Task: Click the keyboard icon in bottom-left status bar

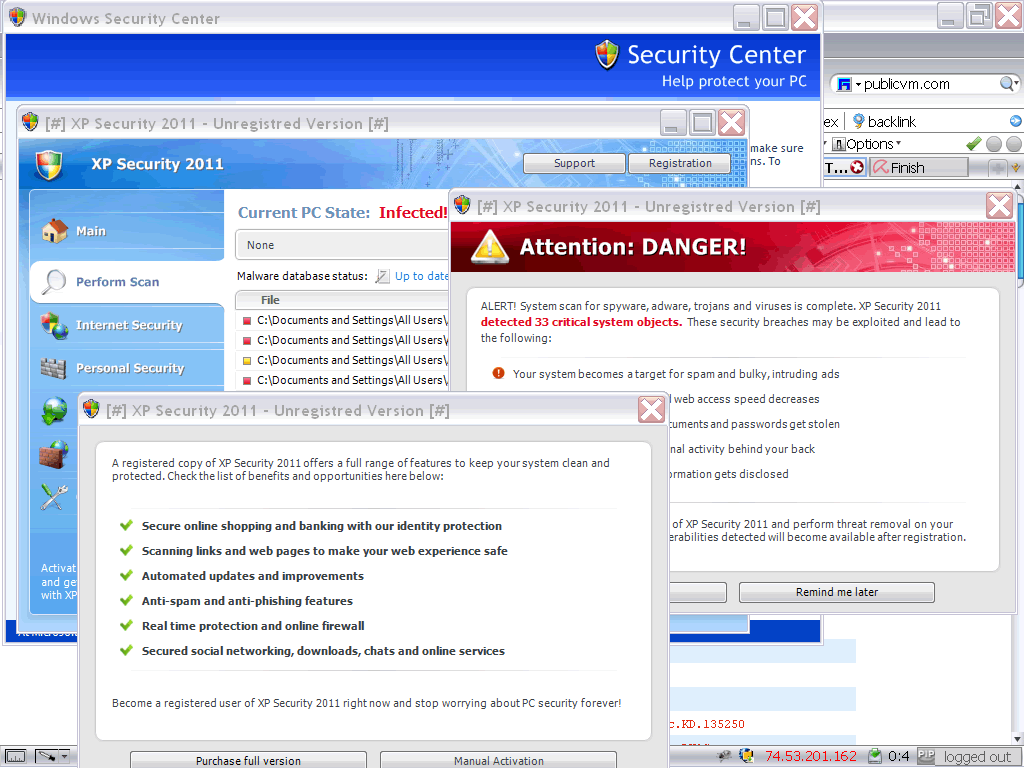Action: [16, 756]
